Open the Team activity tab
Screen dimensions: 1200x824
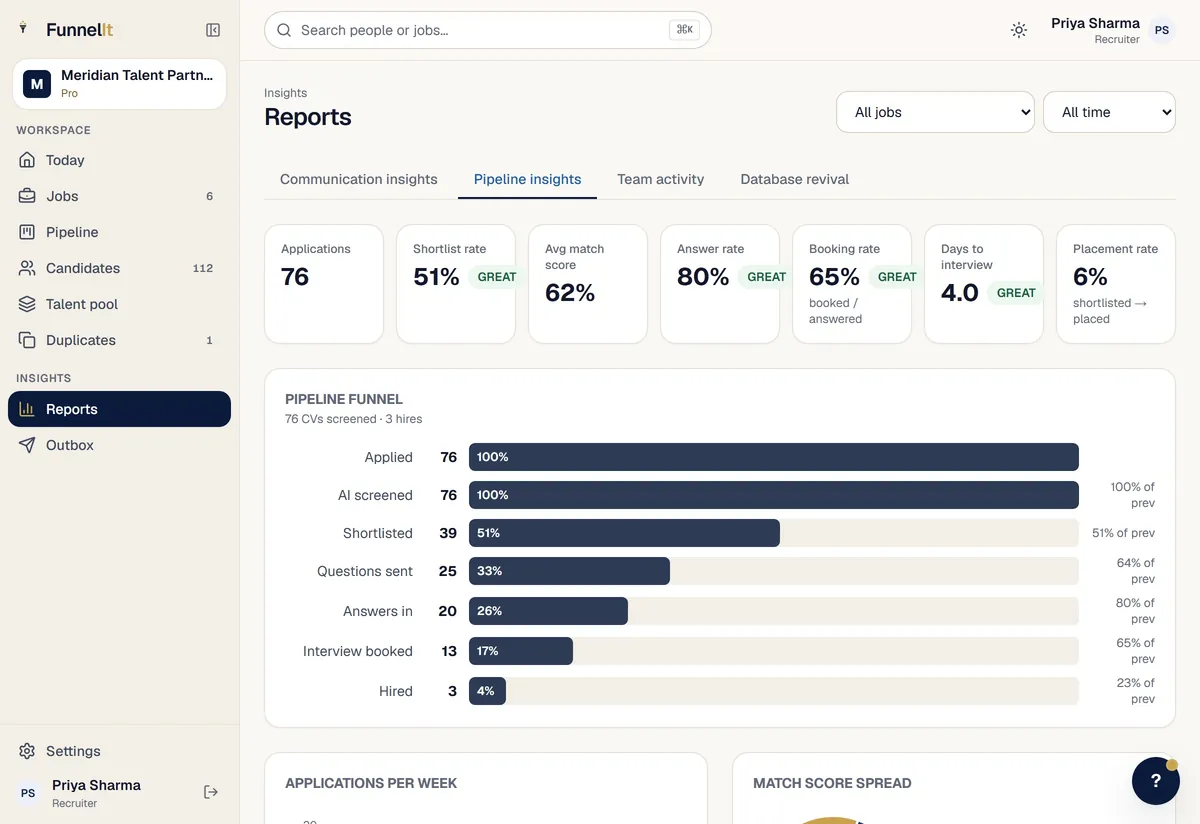[661, 179]
